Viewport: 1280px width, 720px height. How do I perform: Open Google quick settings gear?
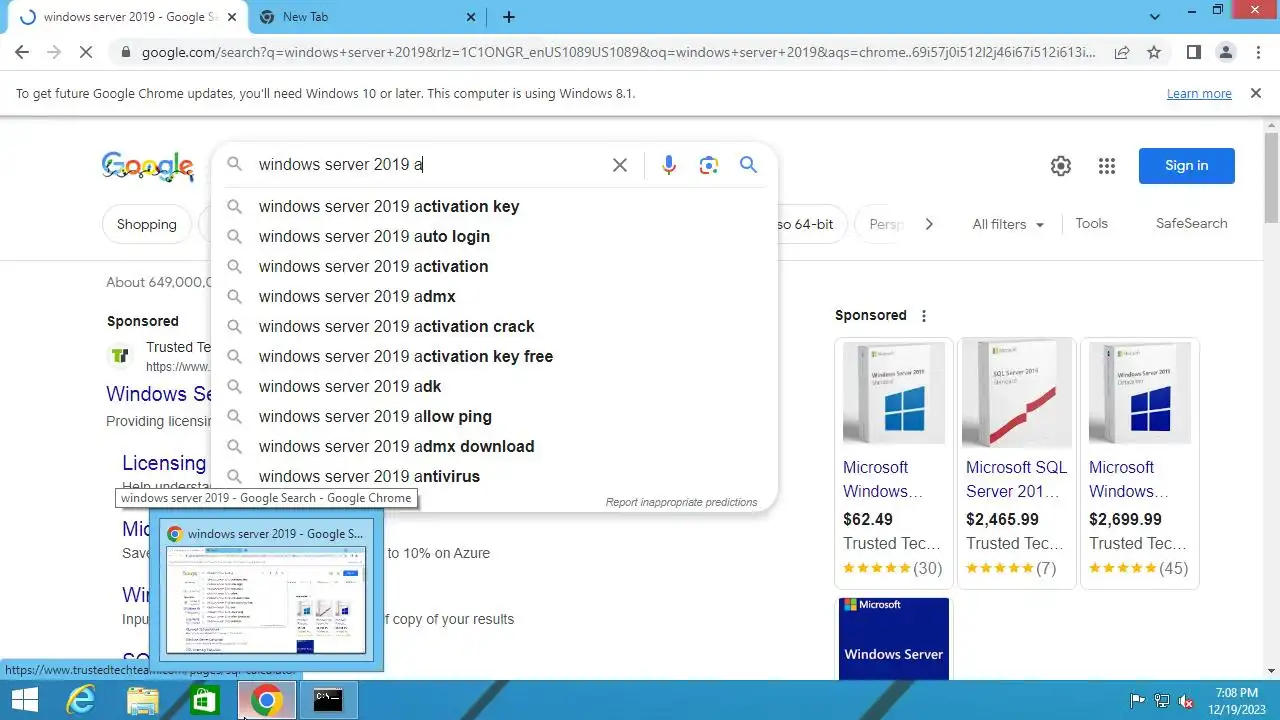coord(1061,166)
